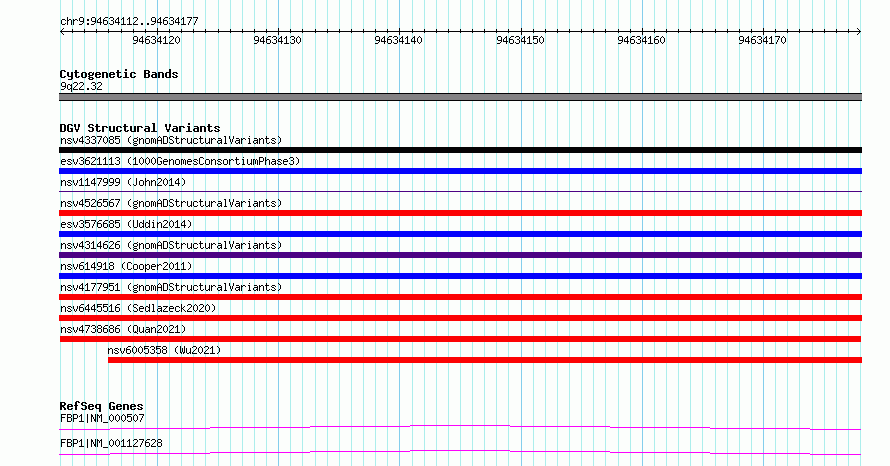Image resolution: width=890 pixels, height=466 pixels.
Task: Open gene FBP1|NM_001127628 label
Action: (111, 443)
